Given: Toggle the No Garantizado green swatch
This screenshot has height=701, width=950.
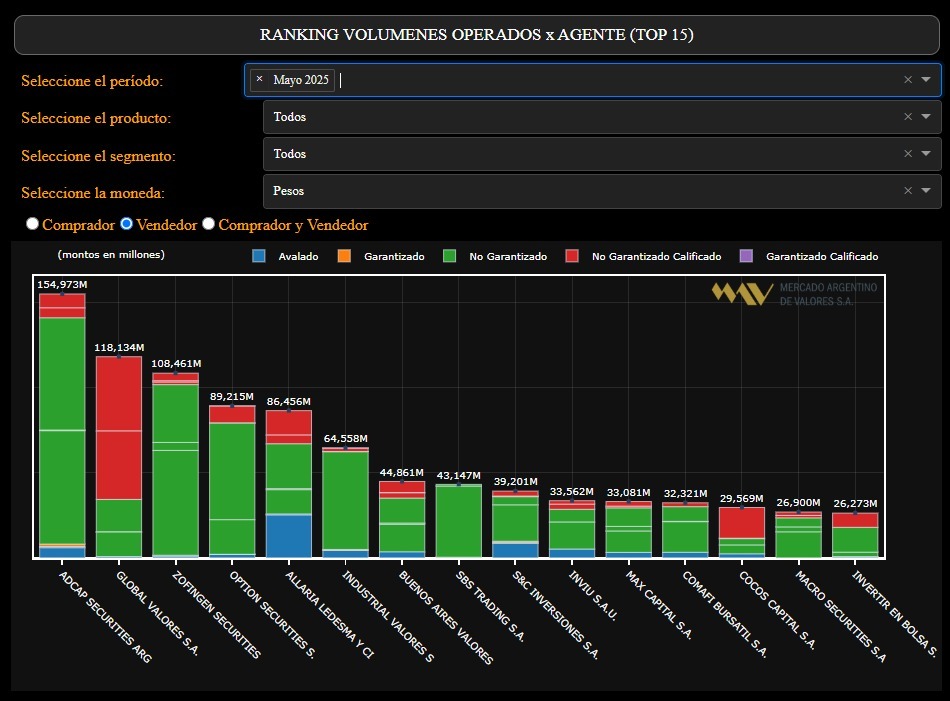Looking at the screenshot, I should pyautogui.click(x=450, y=256).
